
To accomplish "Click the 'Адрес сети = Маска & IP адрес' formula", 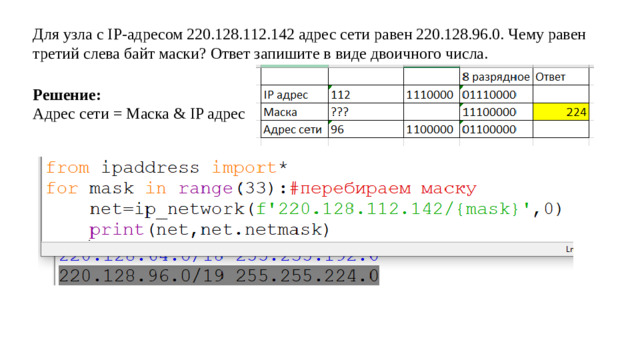I will click(139, 113).
